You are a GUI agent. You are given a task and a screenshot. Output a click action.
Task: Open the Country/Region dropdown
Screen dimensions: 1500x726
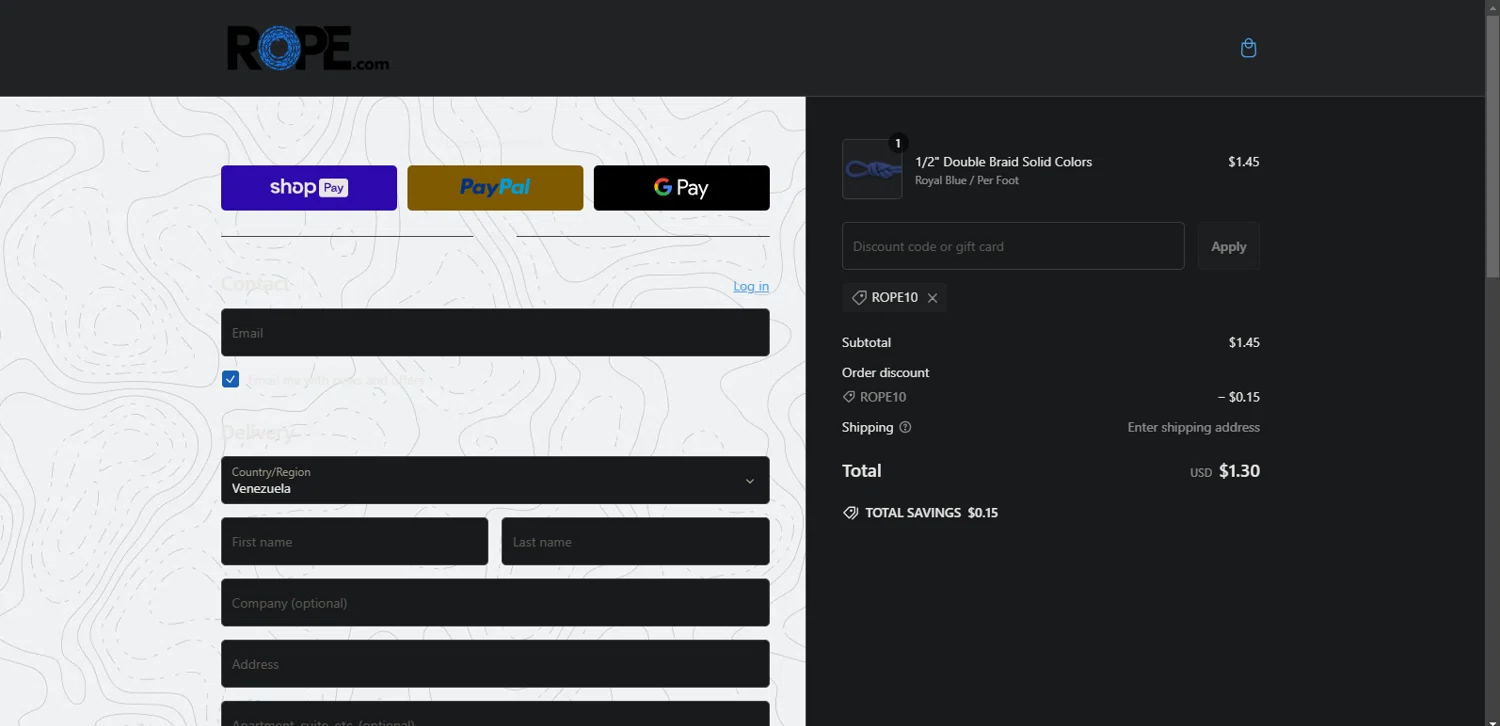click(x=495, y=480)
